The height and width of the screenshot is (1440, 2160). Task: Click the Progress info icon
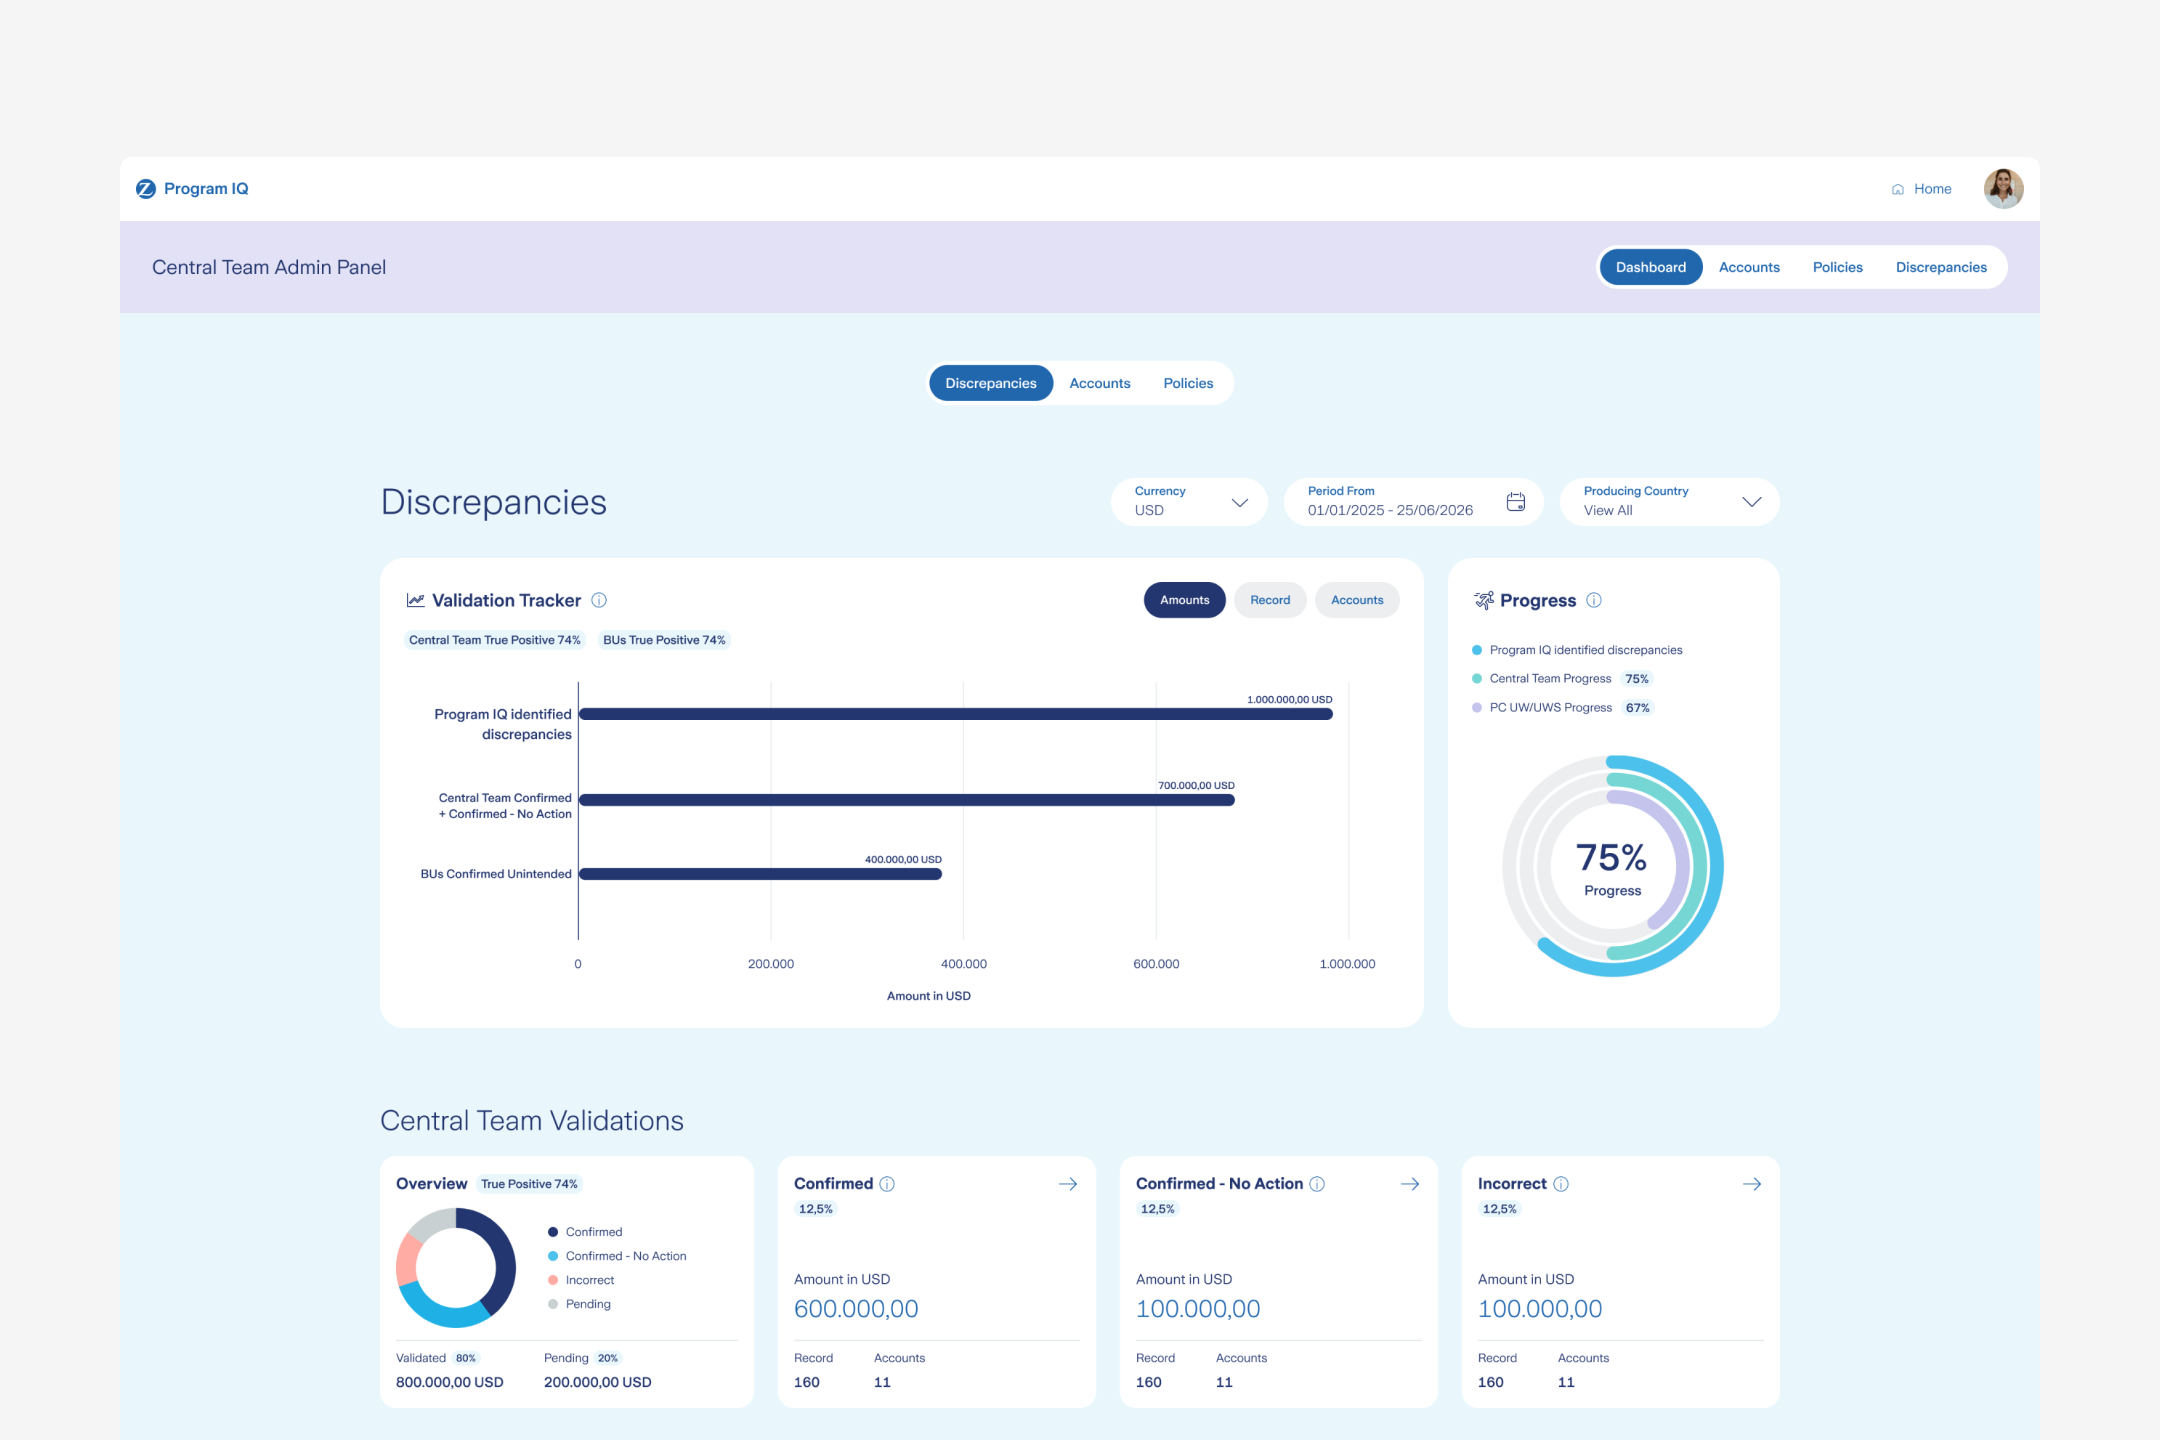(1594, 600)
